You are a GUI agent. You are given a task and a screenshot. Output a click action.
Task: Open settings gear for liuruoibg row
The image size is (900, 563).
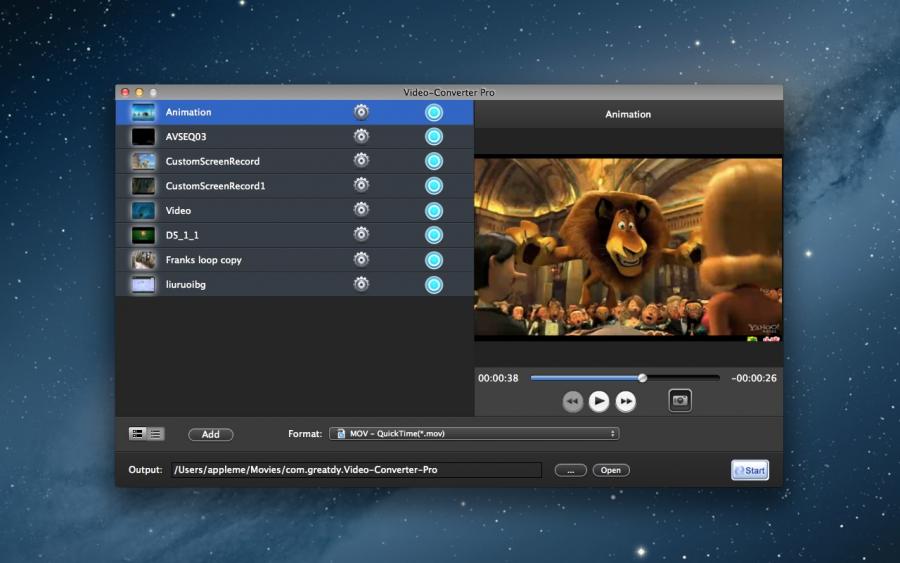click(x=361, y=284)
